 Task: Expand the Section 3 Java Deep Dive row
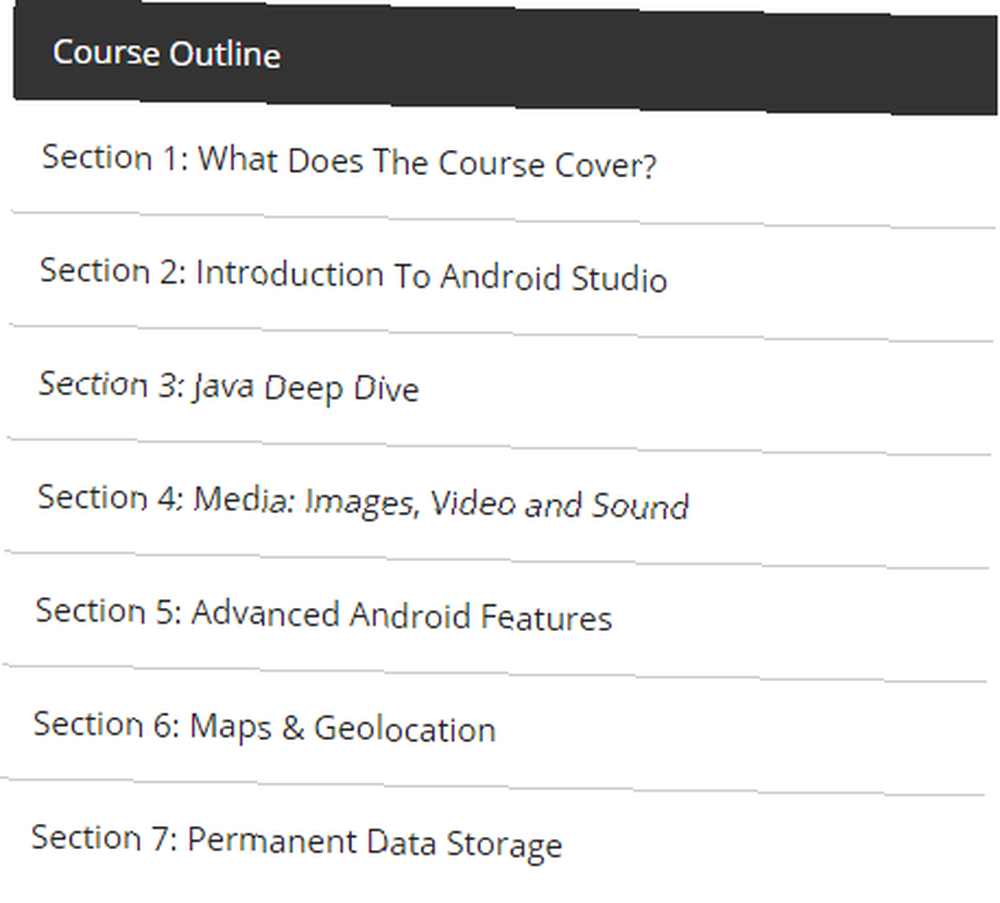[500, 390]
